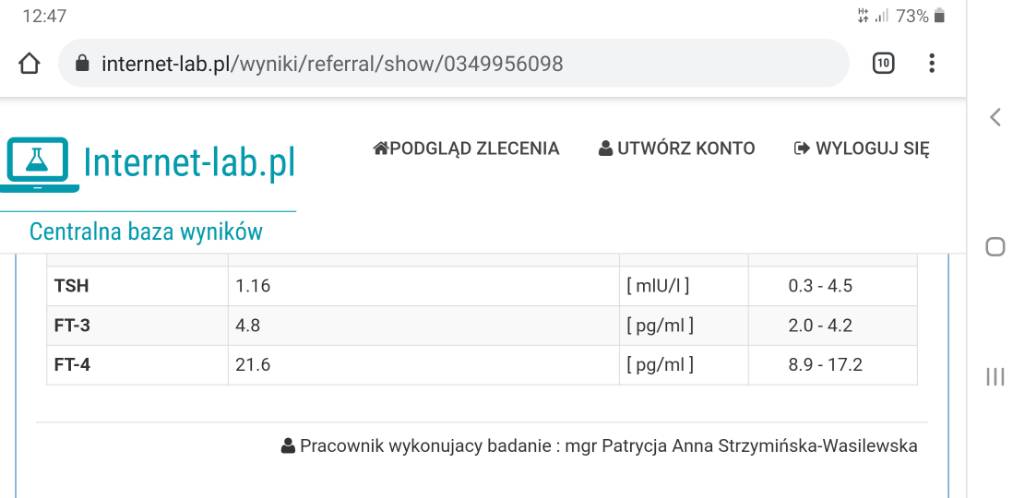
Task: Tap the home icon beside PODGLĄD ZLECENIA
Action: pyautogui.click(x=380, y=149)
